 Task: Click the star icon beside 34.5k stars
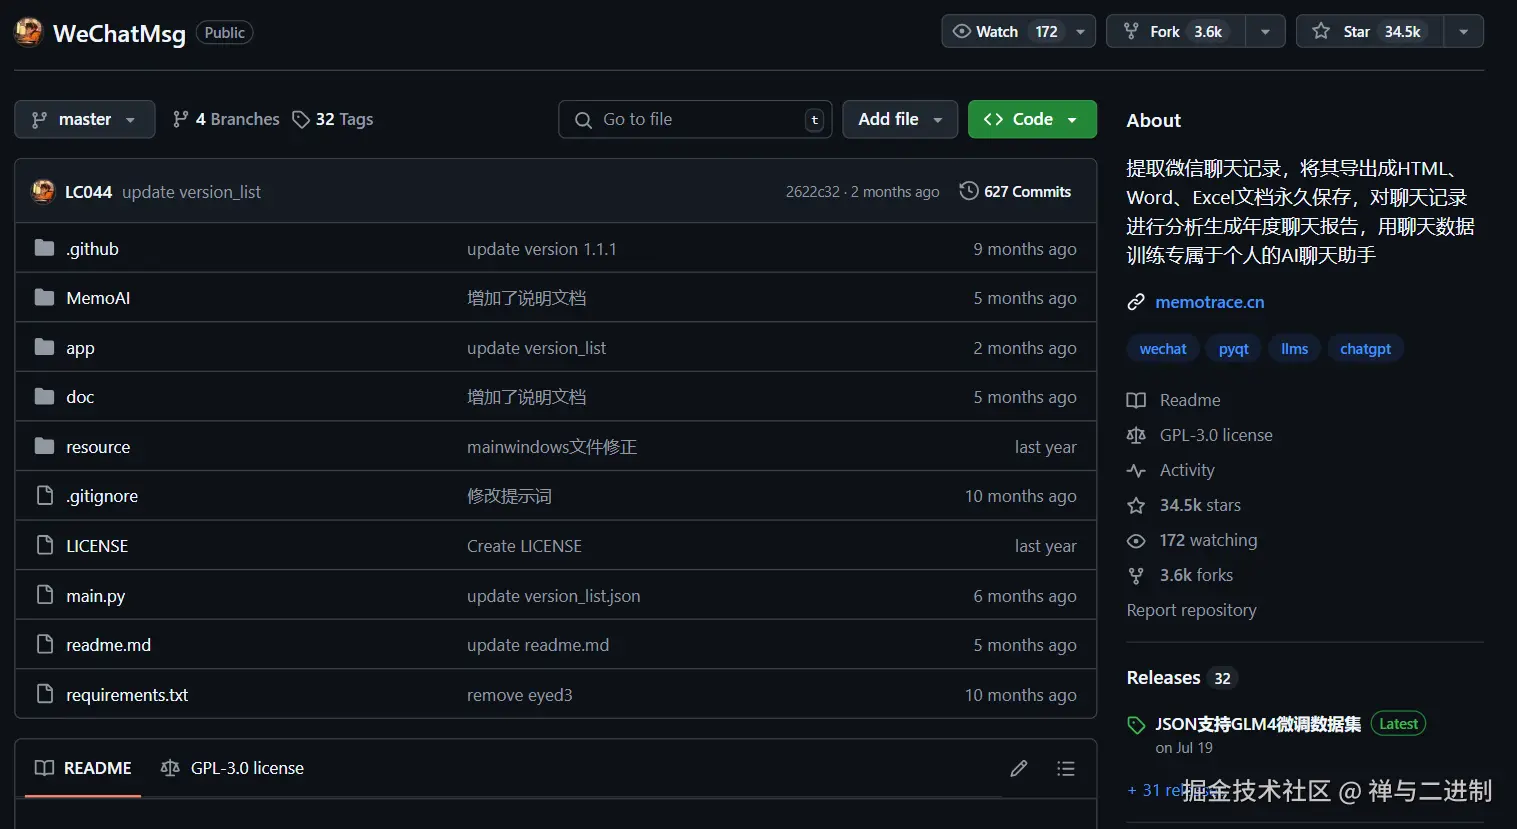point(1136,505)
